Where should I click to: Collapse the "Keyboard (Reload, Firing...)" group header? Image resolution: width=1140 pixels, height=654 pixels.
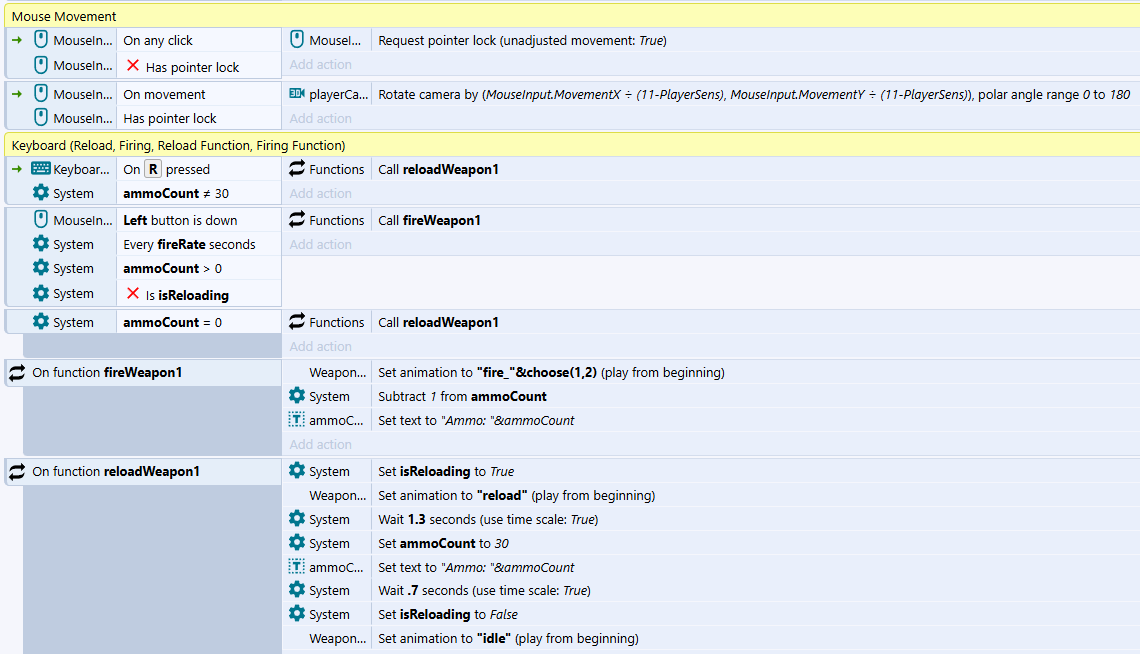pos(178,145)
